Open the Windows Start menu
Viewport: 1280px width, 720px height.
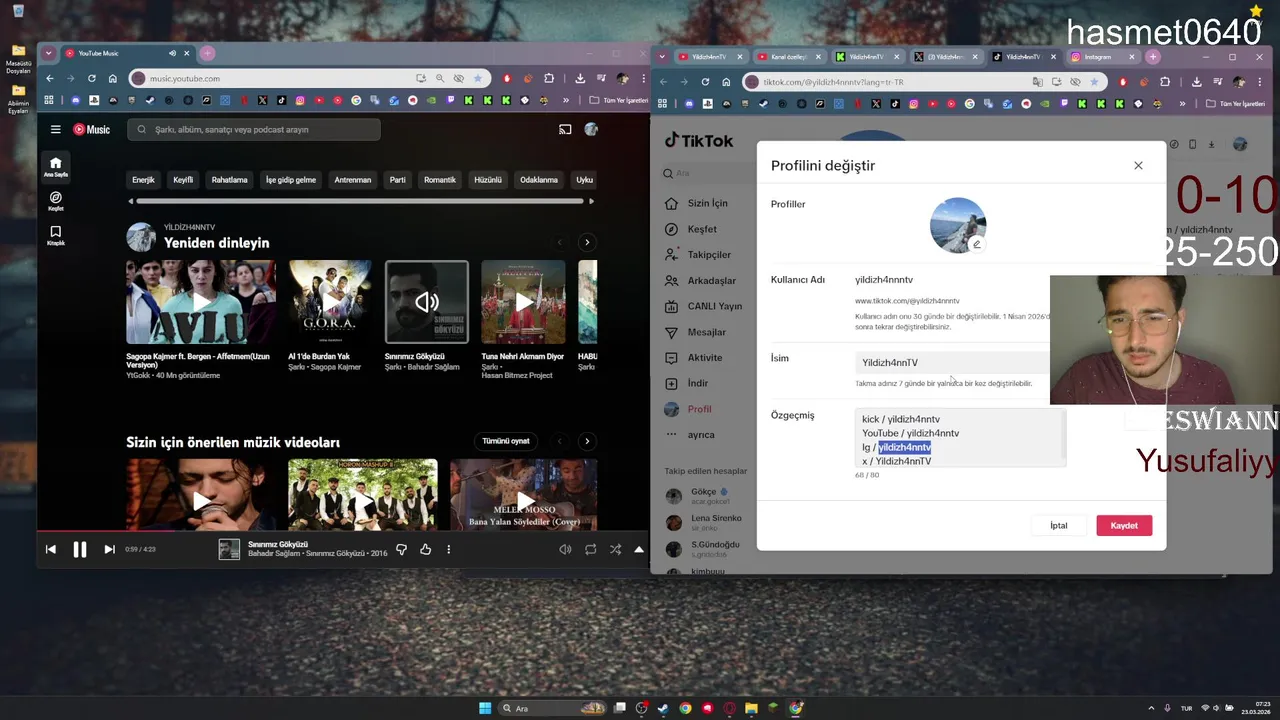point(485,708)
